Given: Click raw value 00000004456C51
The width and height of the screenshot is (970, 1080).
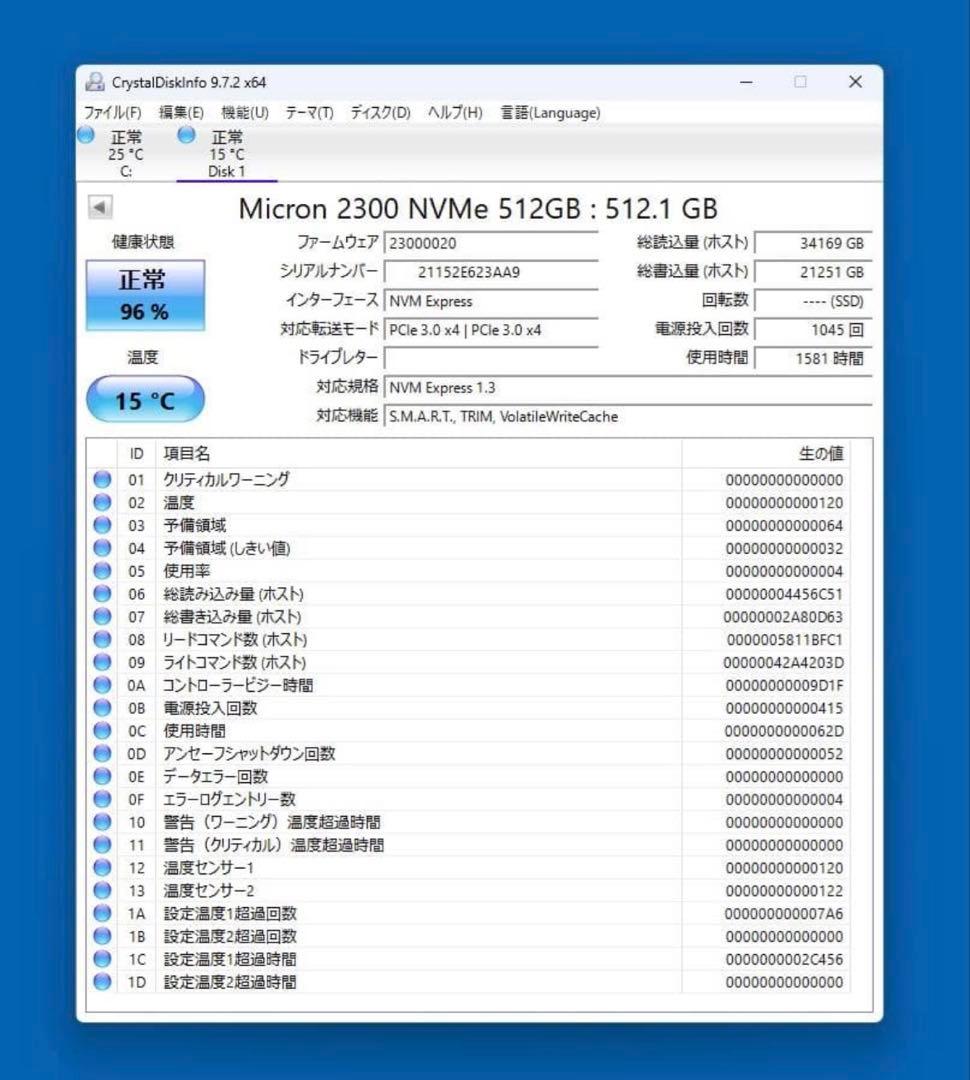Looking at the screenshot, I should [784, 594].
